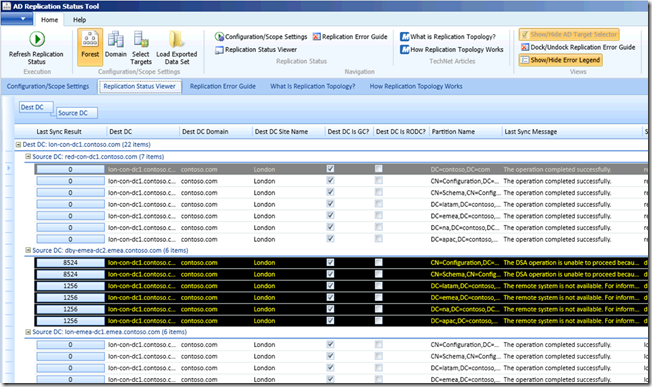
Task: Collapse the Dest DC lon-con-dc1.contoso.com group
Action: click(18, 145)
